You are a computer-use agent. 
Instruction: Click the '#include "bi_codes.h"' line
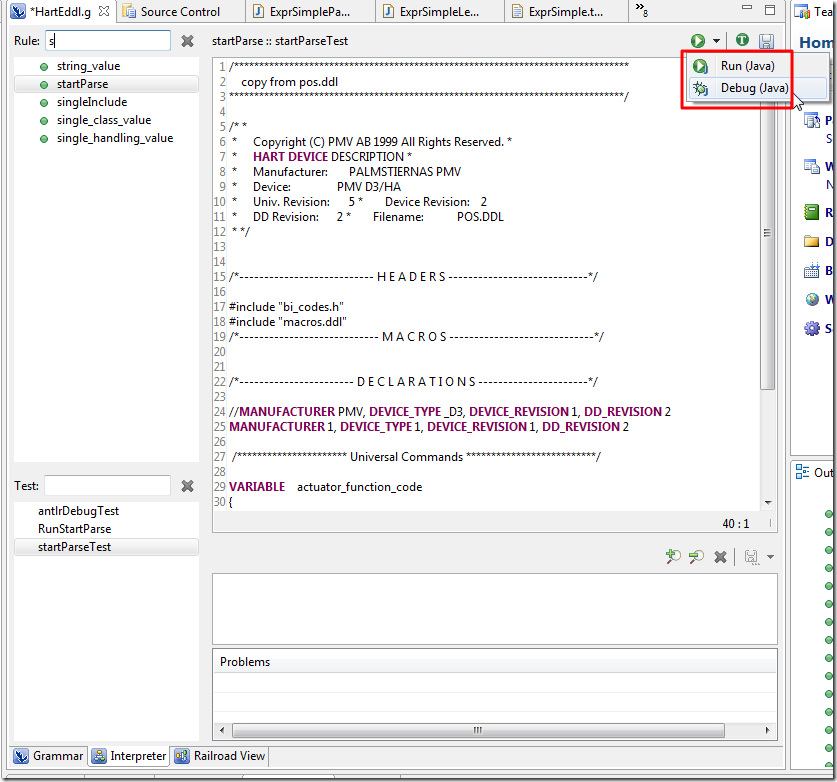pyautogui.click(x=286, y=307)
